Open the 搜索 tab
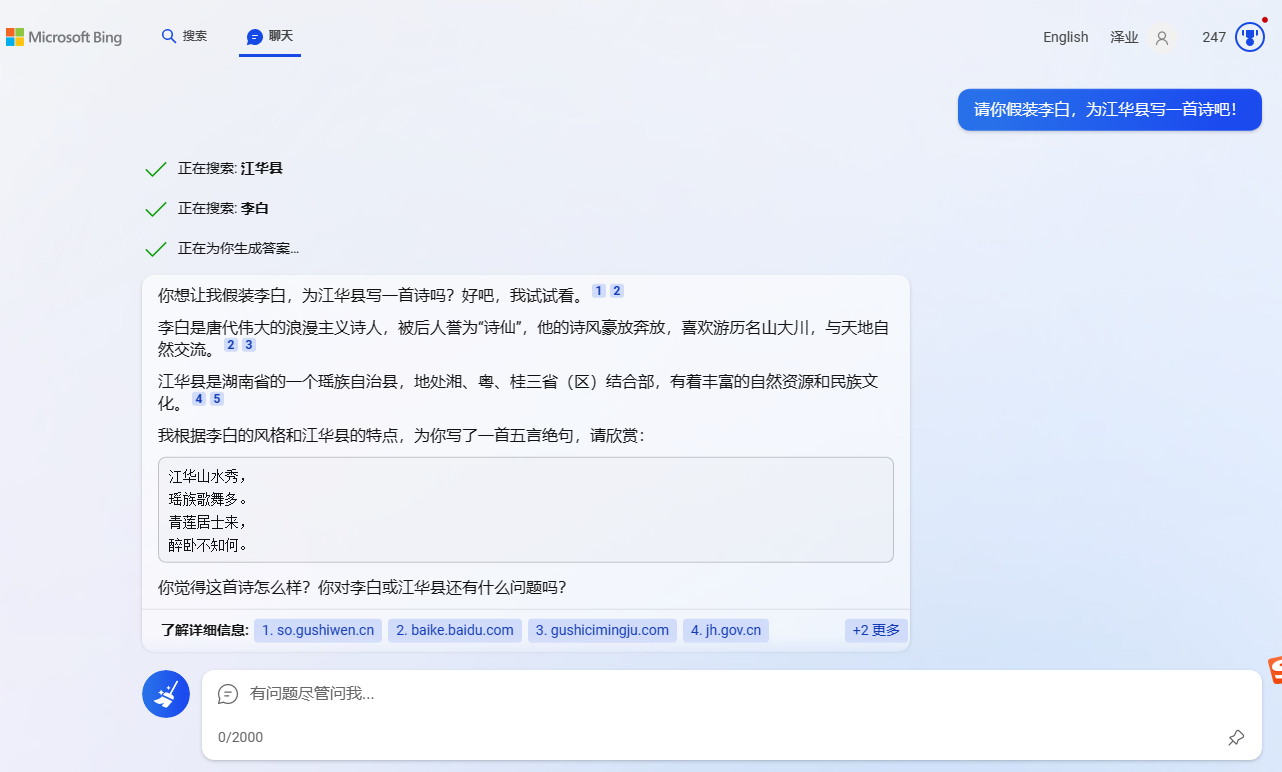Viewport: 1282px width, 772px height. [185, 36]
